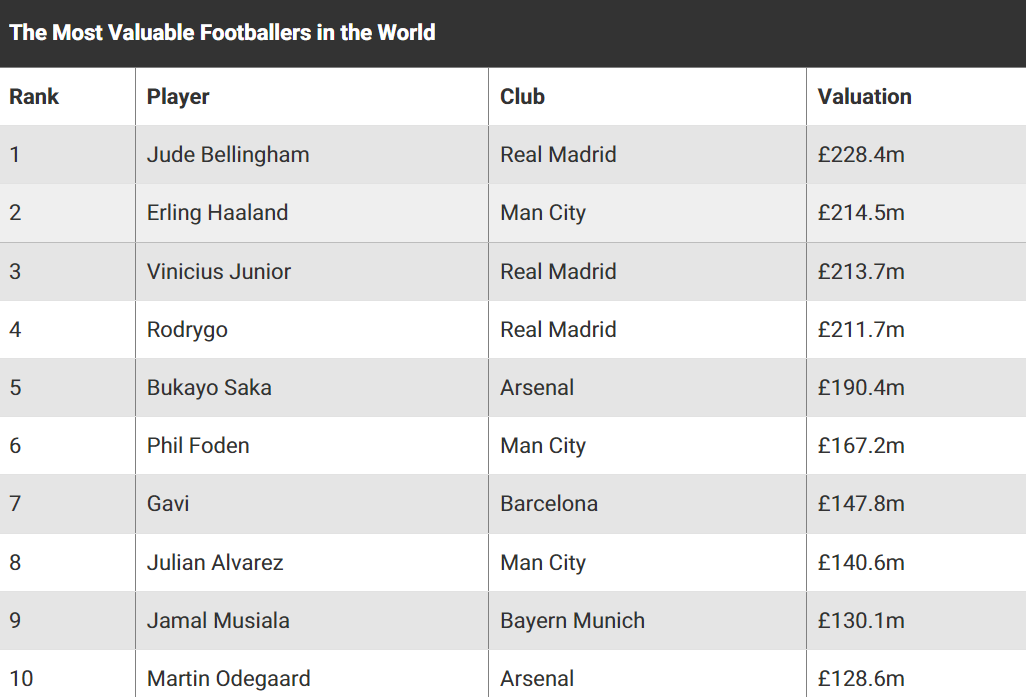
Task: Click on Vinicius Junior's name
Action: pos(219,271)
